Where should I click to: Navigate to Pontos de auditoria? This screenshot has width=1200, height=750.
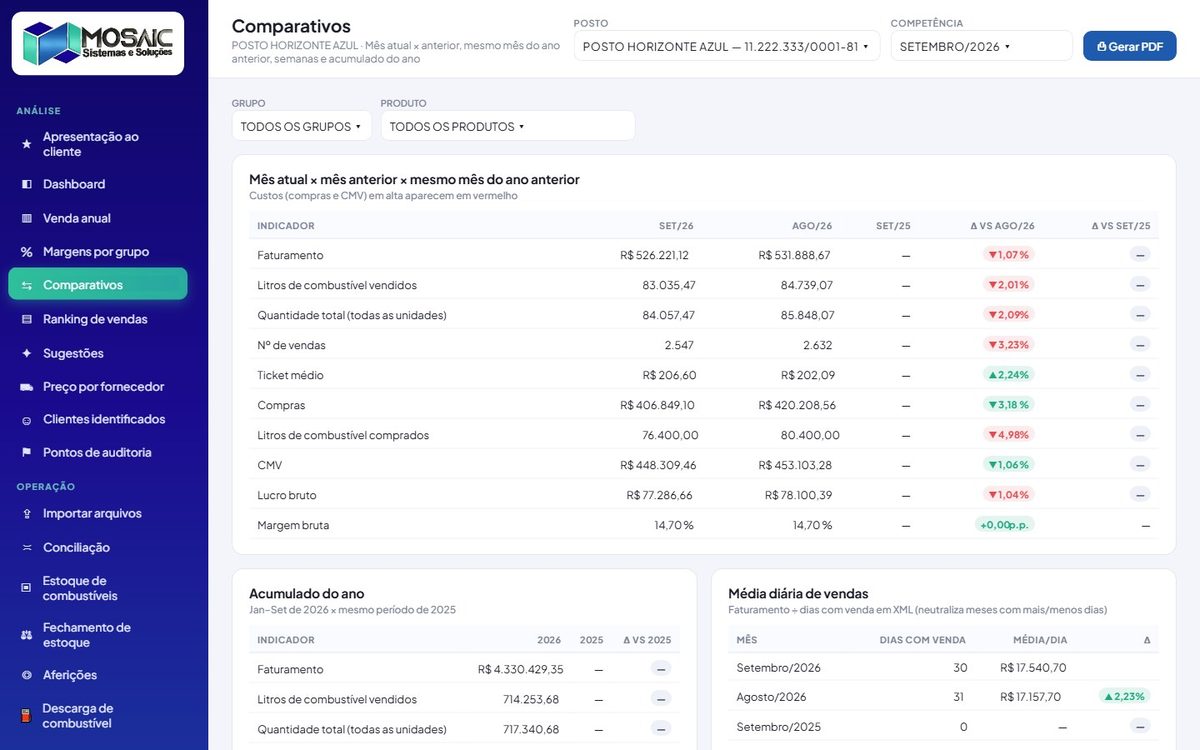point(98,452)
